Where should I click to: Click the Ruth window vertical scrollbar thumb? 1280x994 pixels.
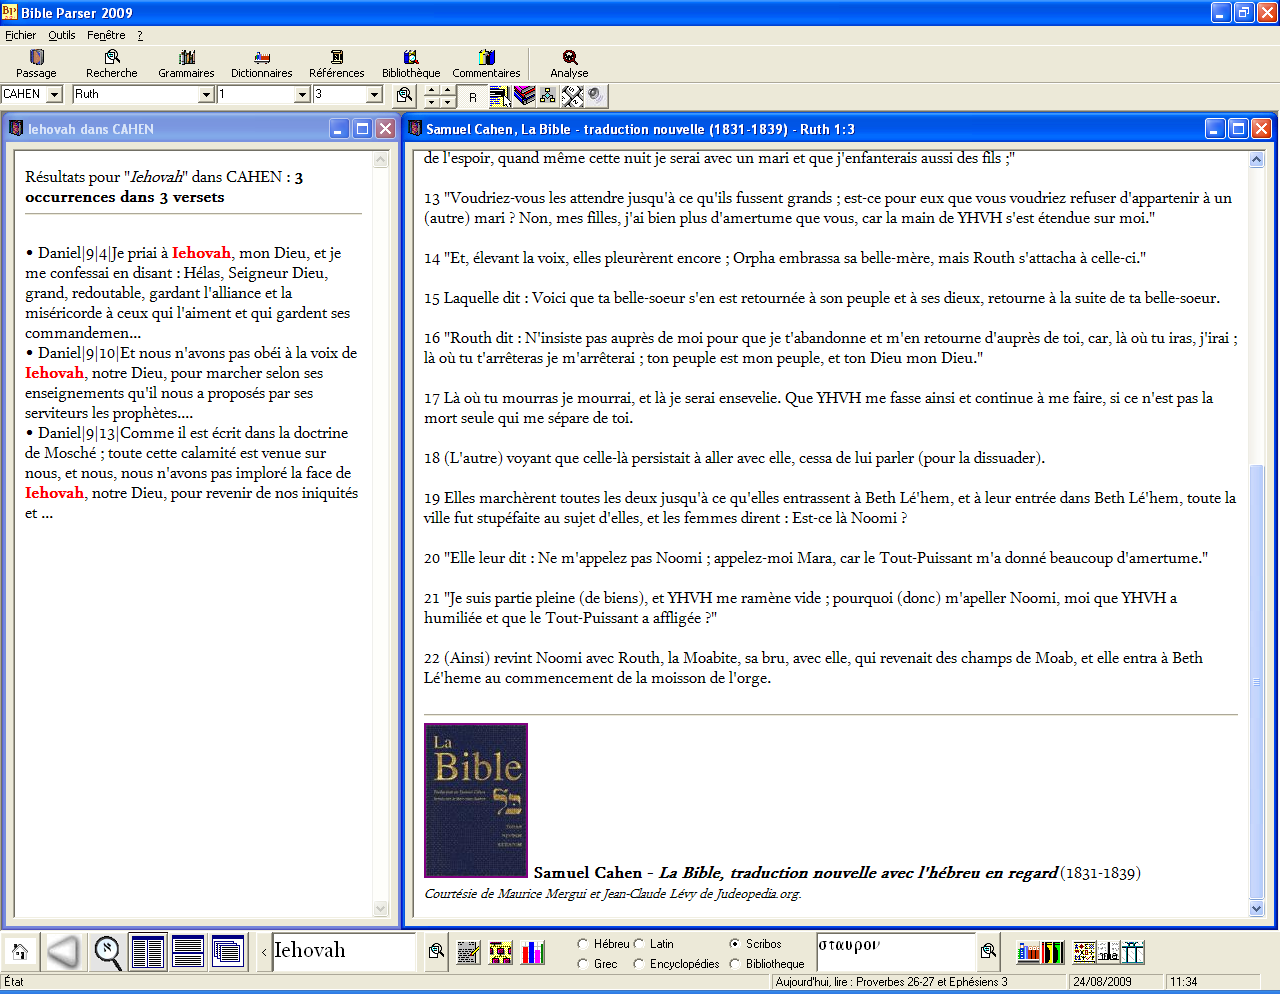click(x=1257, y=682)
